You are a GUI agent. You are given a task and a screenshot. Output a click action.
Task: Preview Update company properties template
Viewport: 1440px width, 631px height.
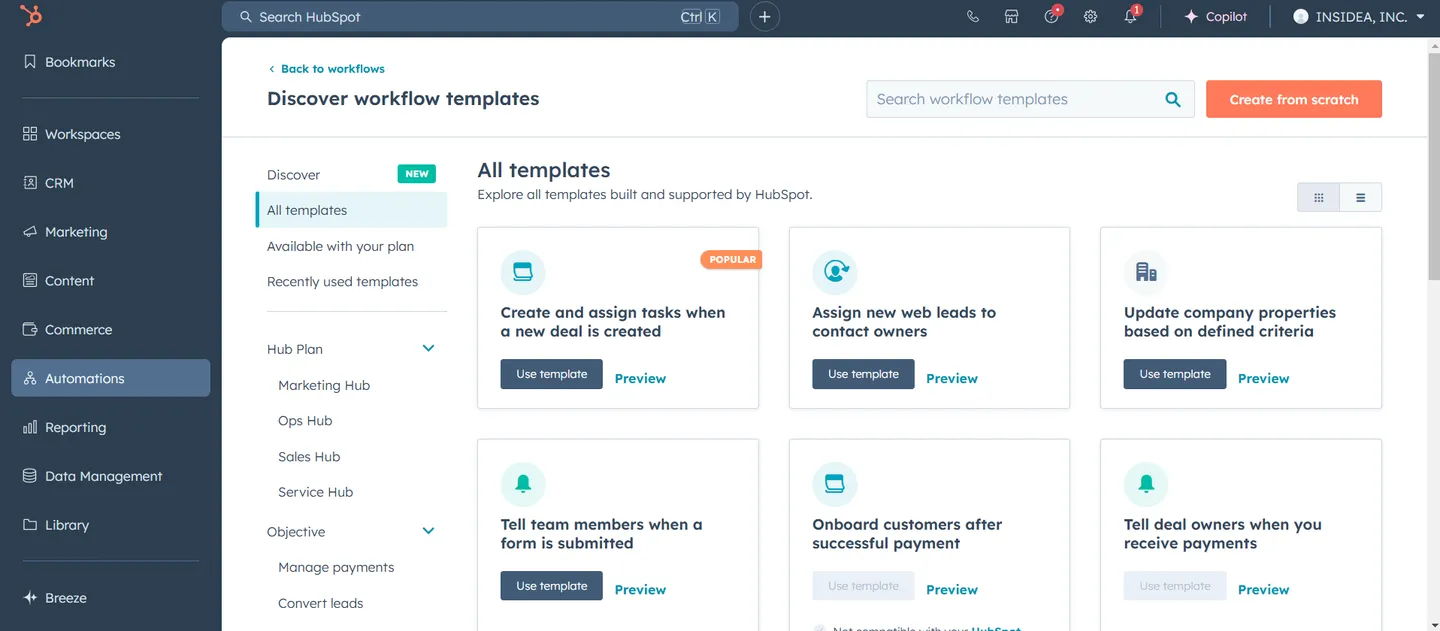click(x=1264, y=378)
